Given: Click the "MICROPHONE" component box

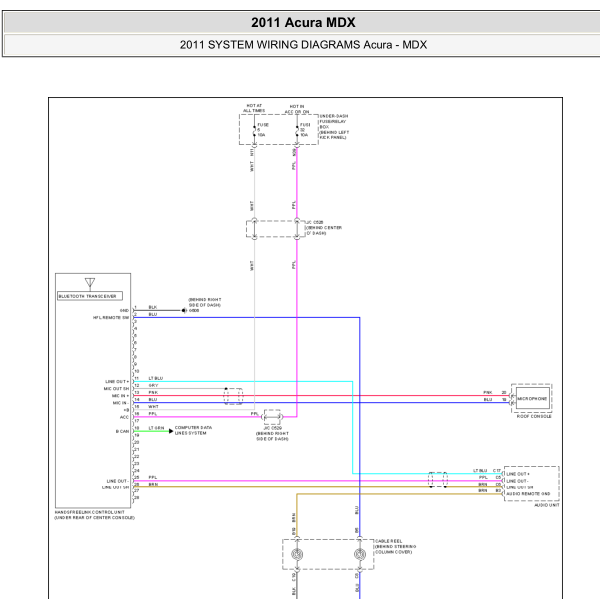Looking at the screenshot, I should pyautogui.click(x=532, y=398).
